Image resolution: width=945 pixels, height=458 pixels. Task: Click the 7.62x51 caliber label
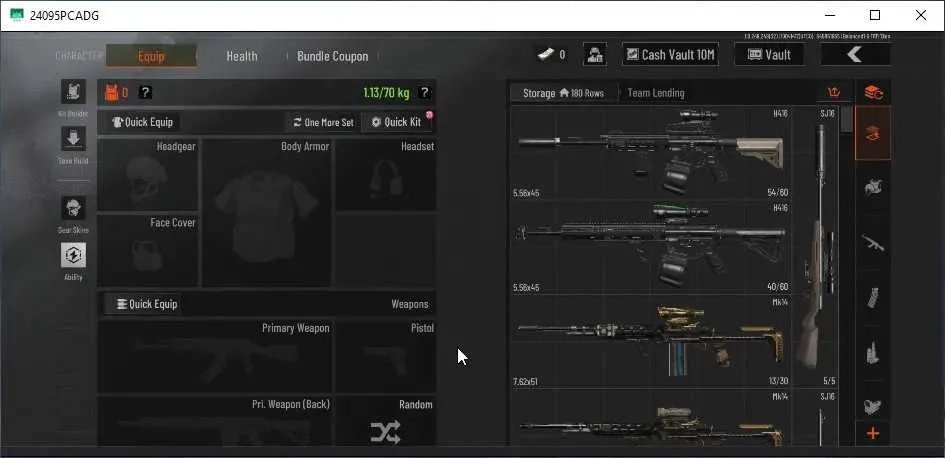(526, 381)
